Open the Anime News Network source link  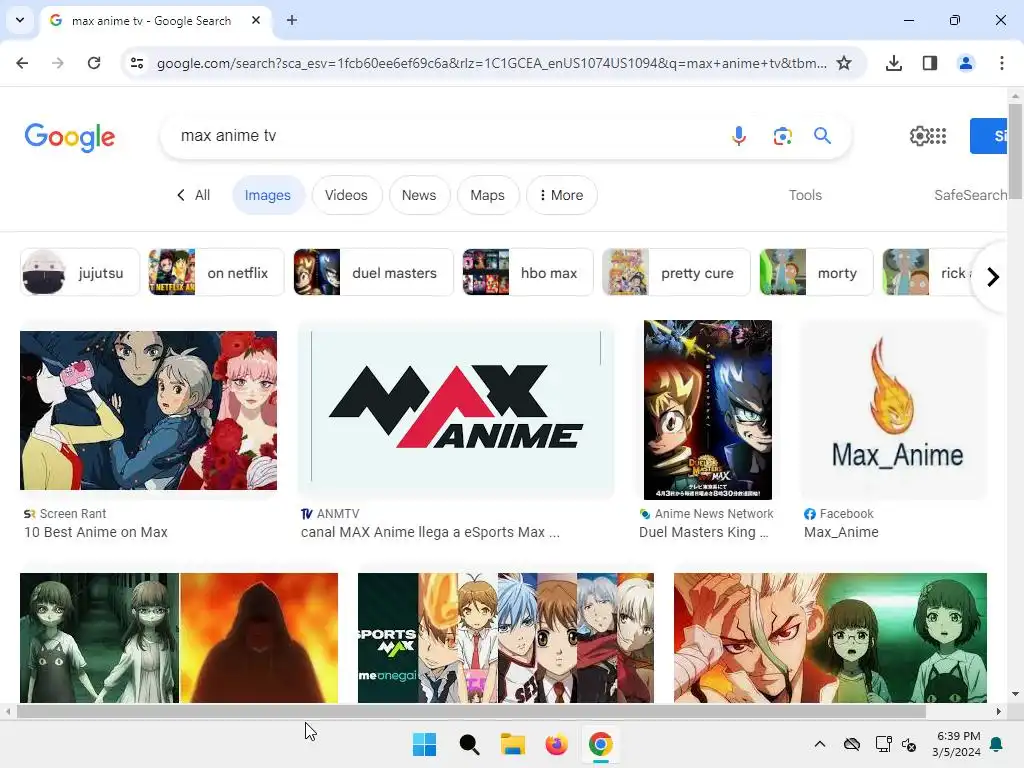[x=707, y=514]
